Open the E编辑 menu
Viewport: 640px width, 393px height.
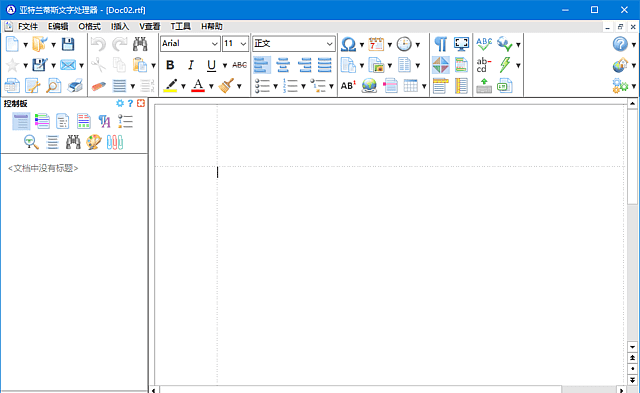pyautogui.click(x=58, y=27)
